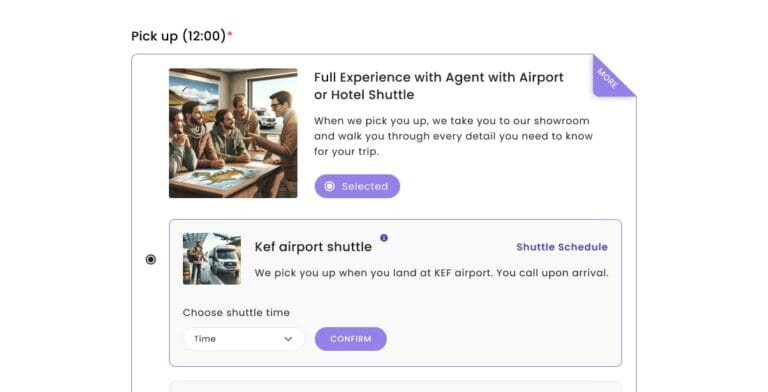The width and height of the screenshot is (768, 392).
Task: Confirm the chosen shuttle time
Action: [351, 339]
